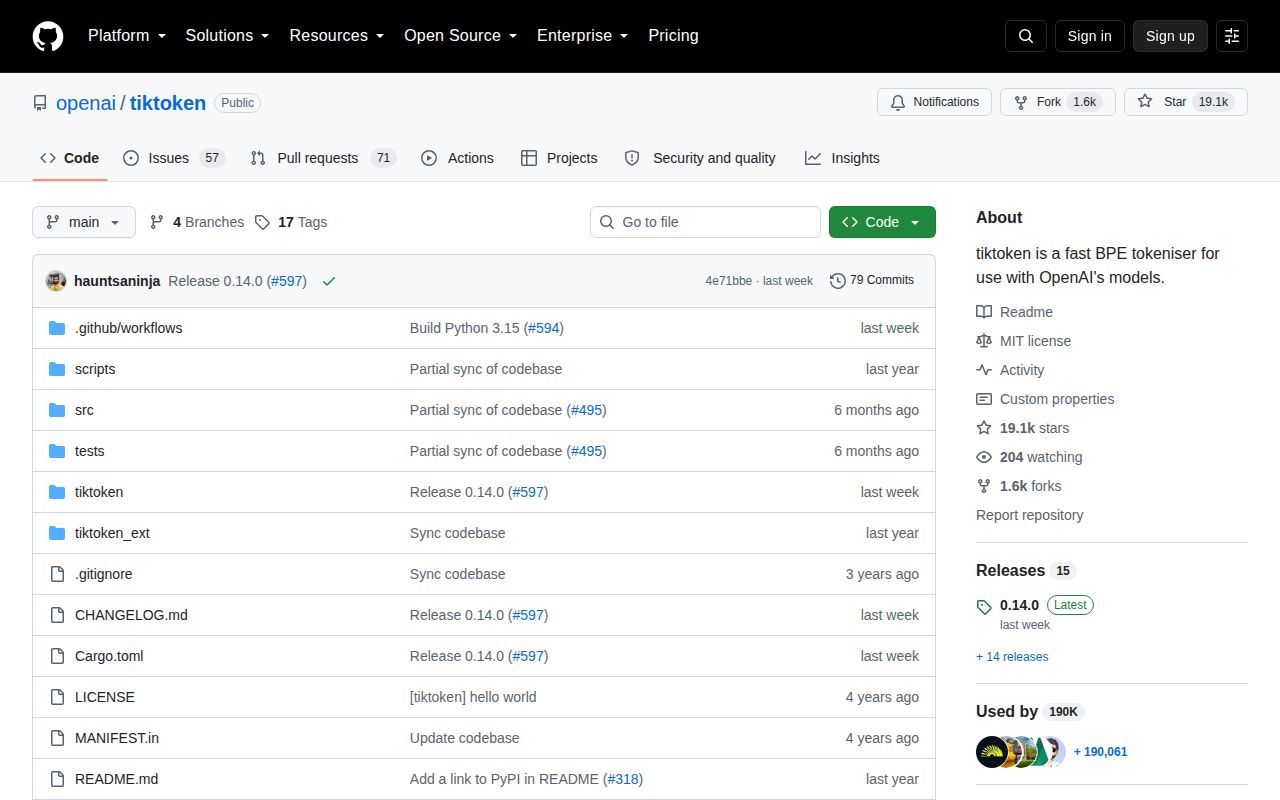Expand the Resources menu
The height and width of the screenshot is (800, 1280).
(x=337, y=35)
